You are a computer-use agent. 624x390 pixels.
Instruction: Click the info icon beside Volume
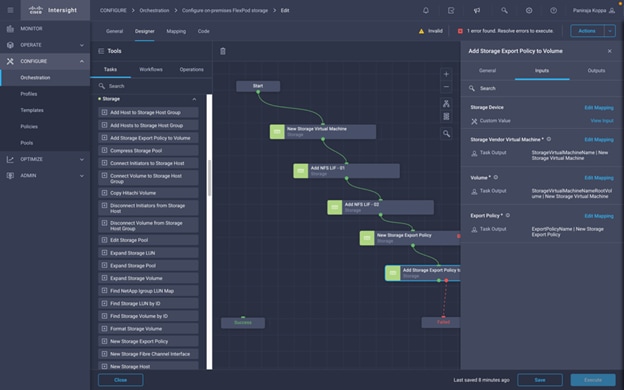click(496, 177)
